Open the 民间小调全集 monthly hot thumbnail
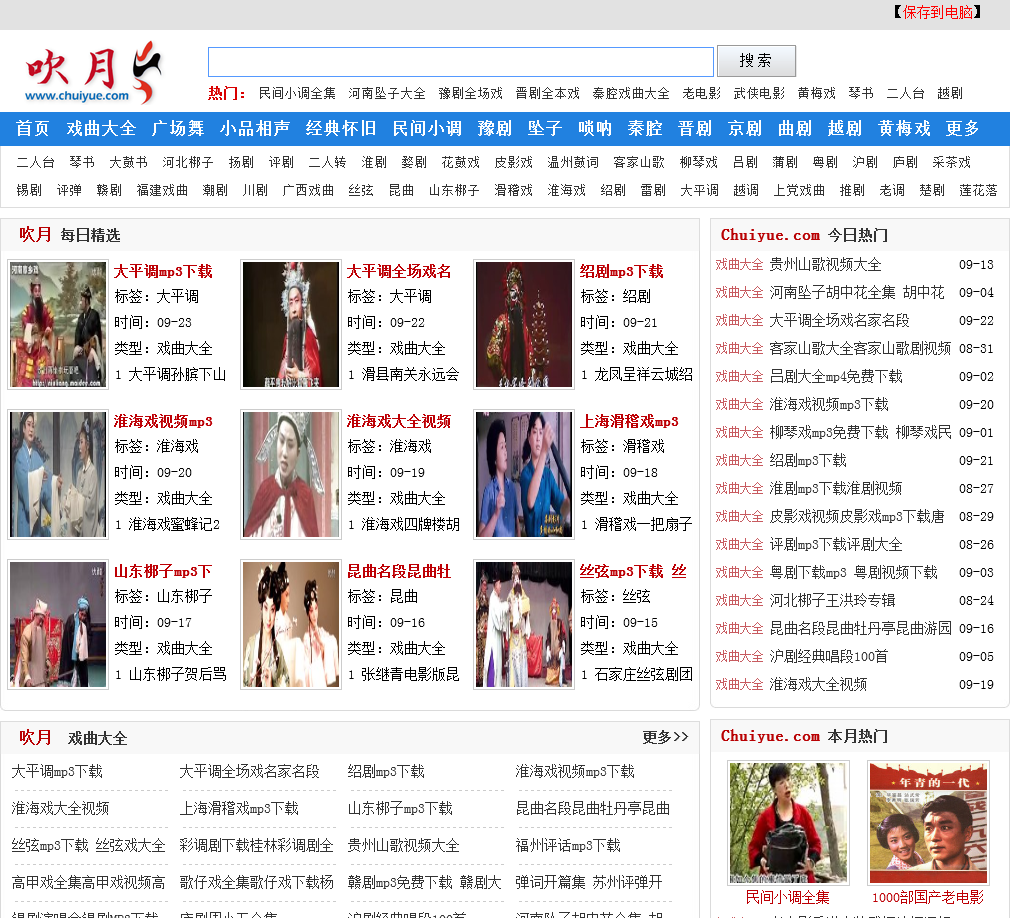 (x=788, y=823)
